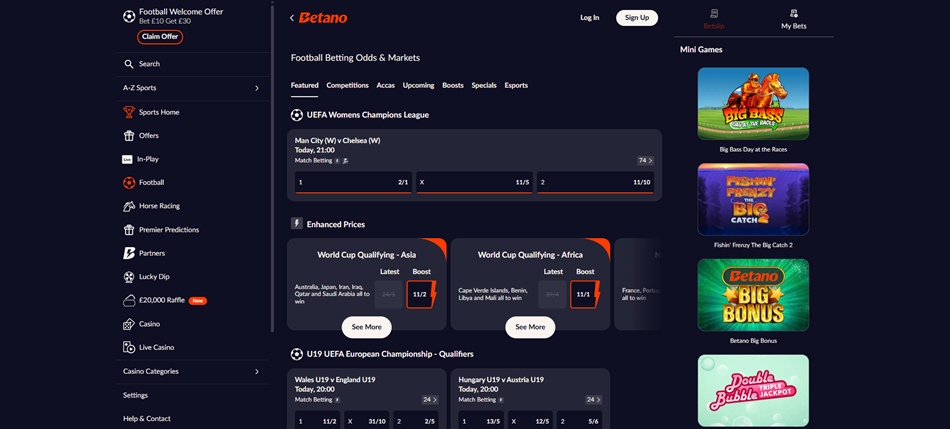The width and height of the screenshot is (950, 429).
Task: Go back using the arrow beside Betano logo
Action: [292, 18]
